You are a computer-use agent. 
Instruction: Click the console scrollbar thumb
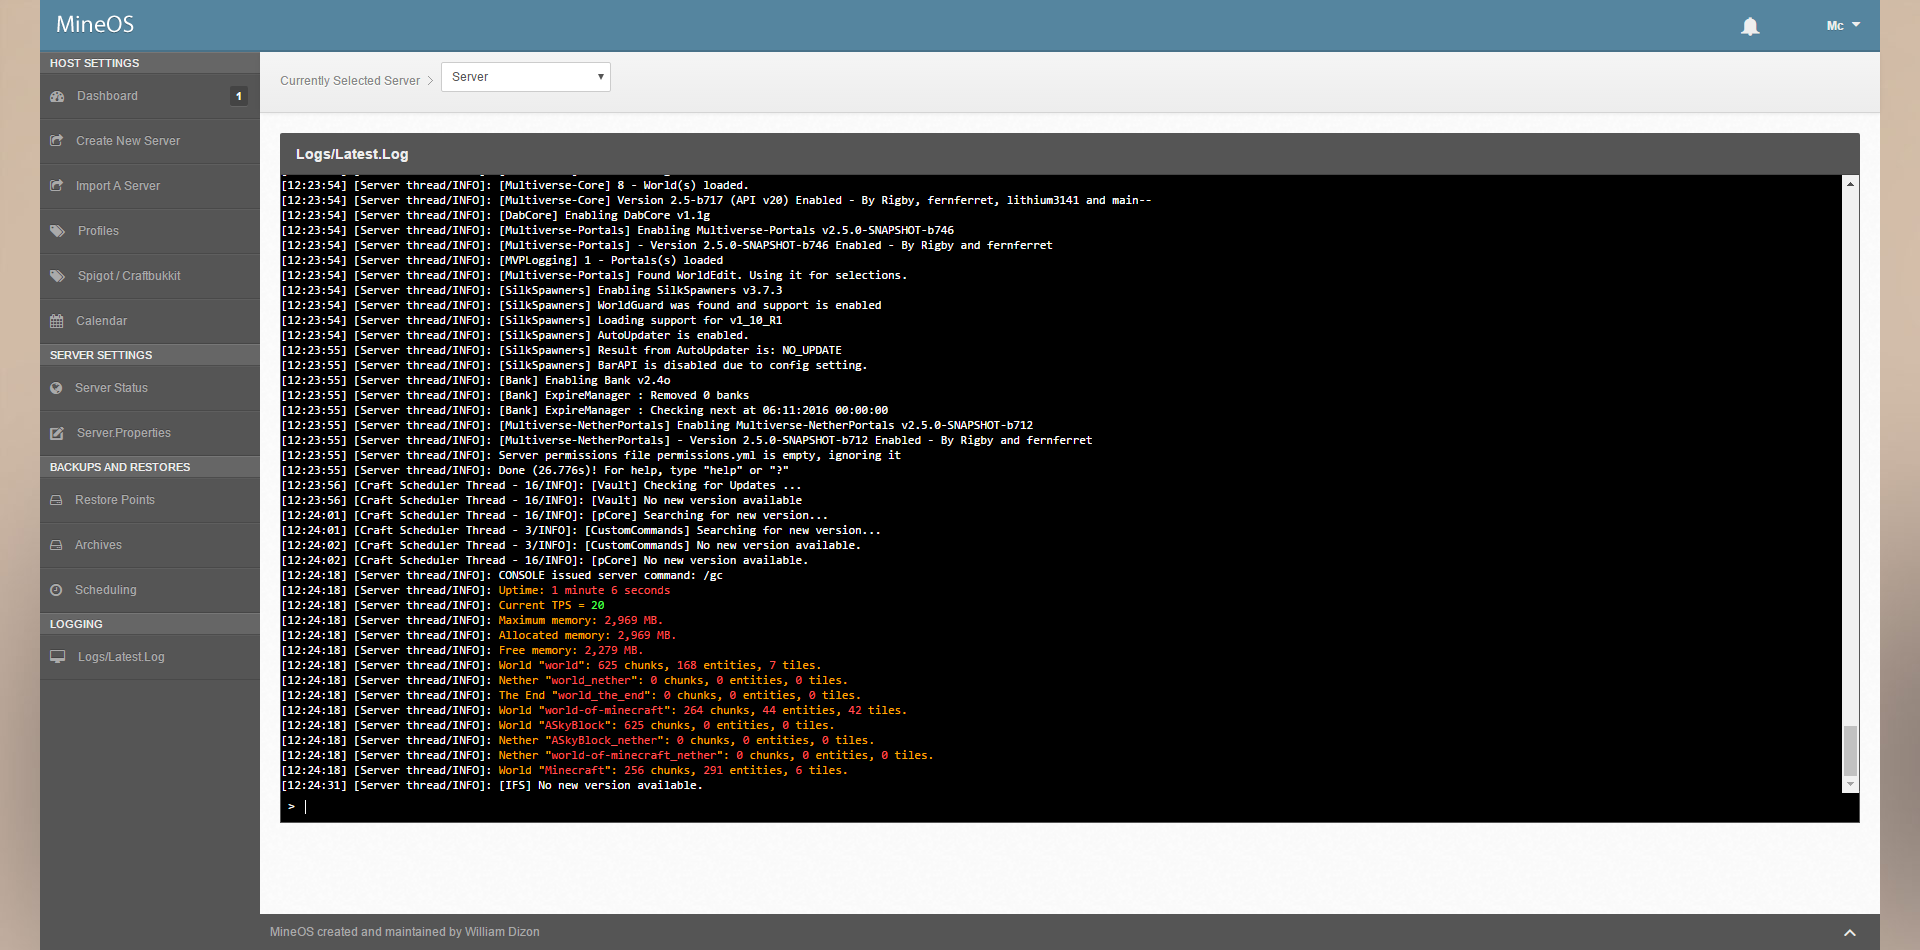(x=1850, y=750)
